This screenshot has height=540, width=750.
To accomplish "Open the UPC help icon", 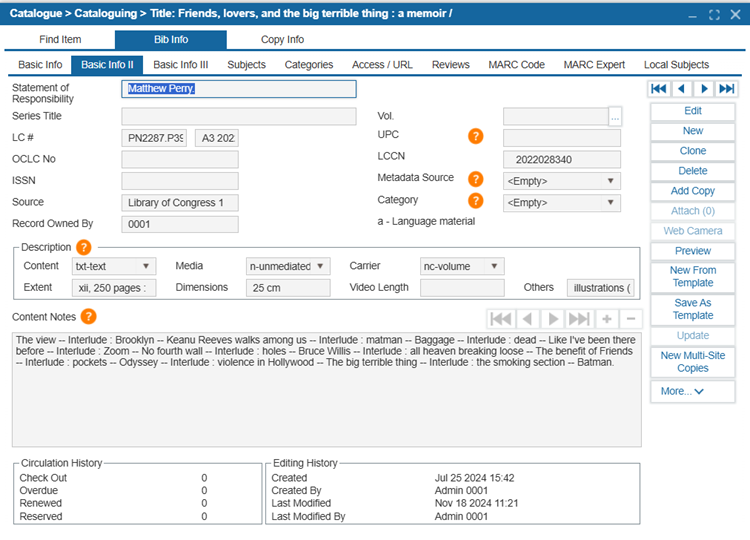I will 475,136.
